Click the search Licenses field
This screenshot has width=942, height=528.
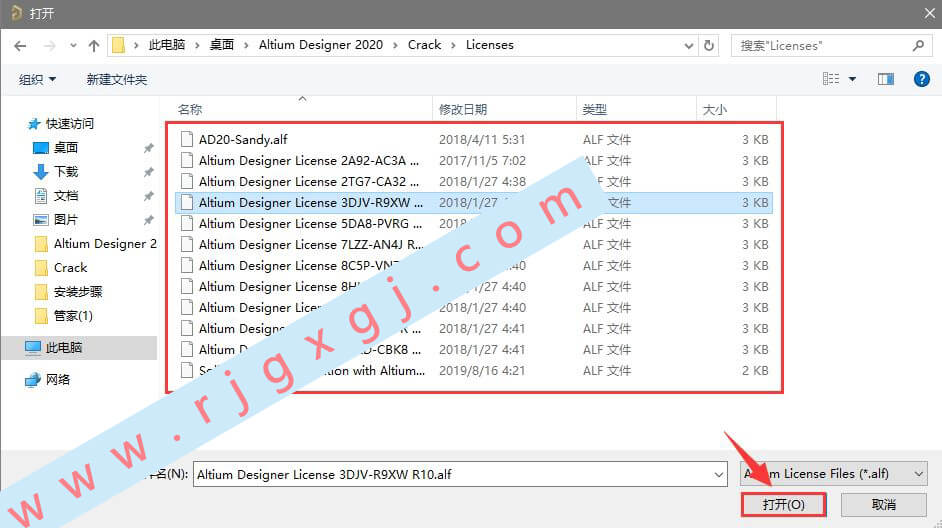[x=830, y=46]
